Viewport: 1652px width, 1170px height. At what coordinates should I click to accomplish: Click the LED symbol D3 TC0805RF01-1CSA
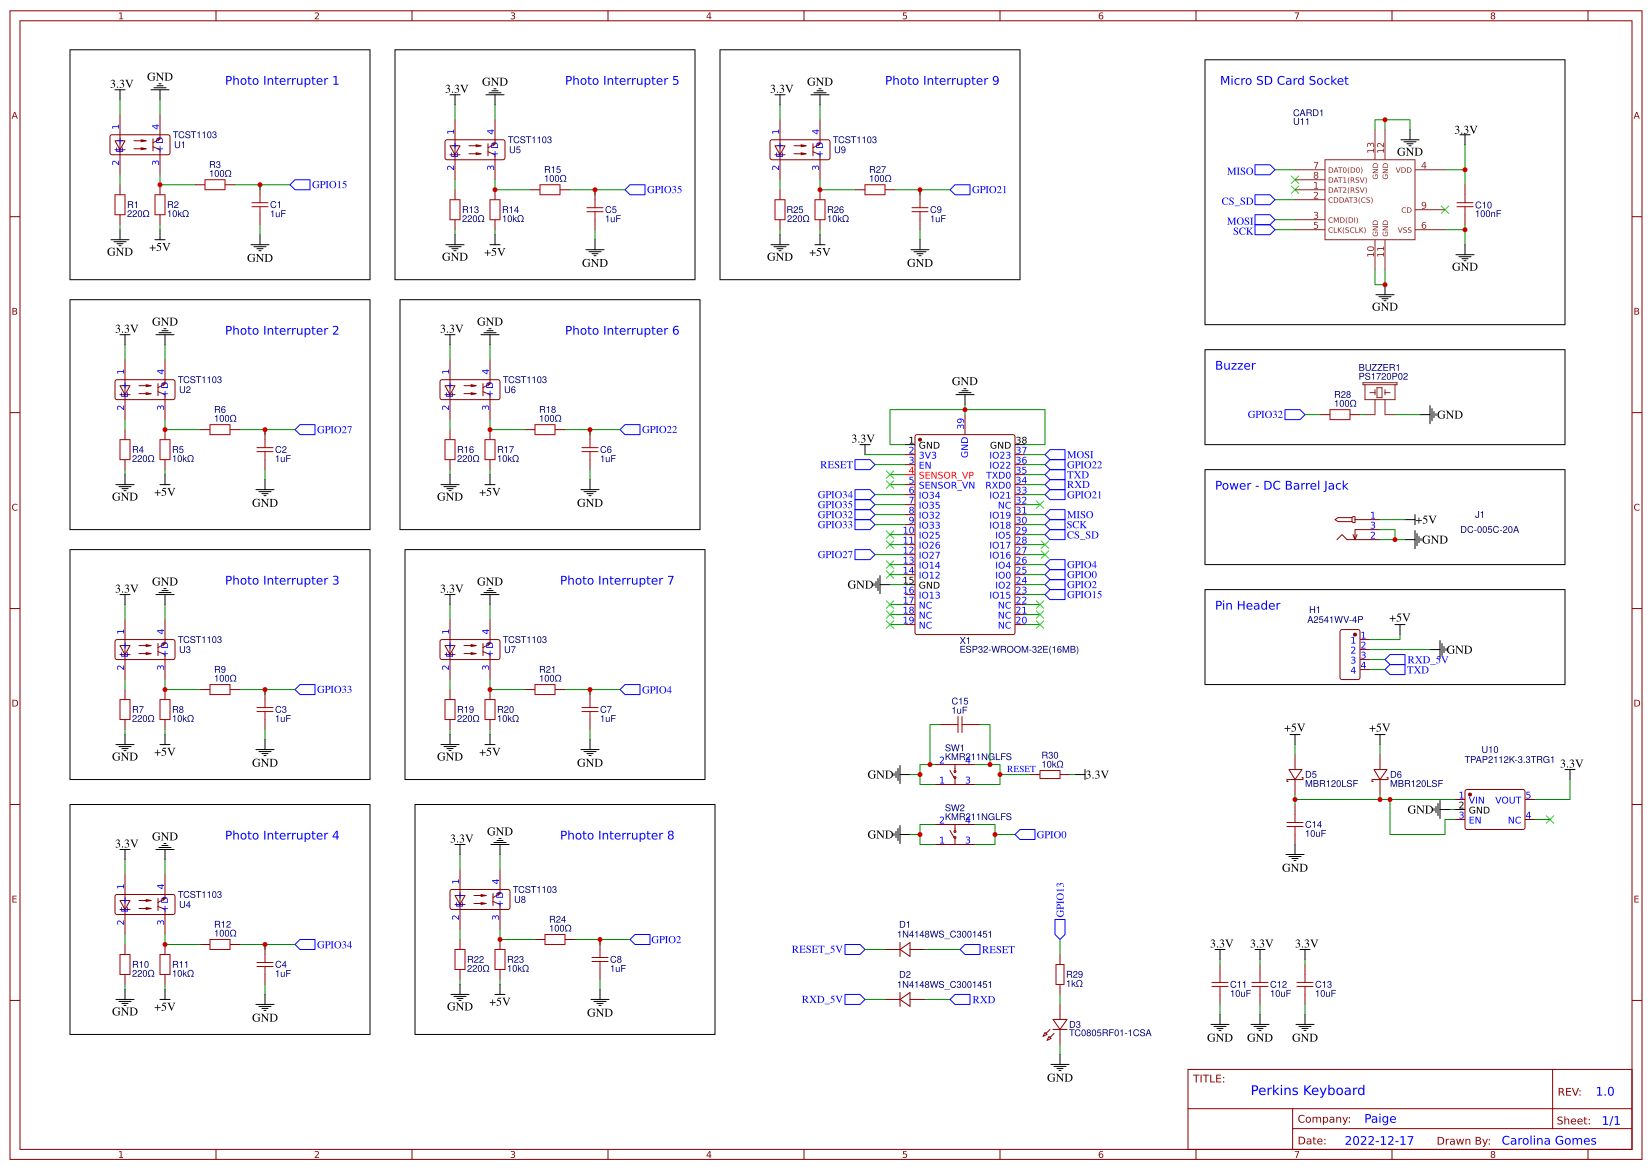[1060, 1023]
